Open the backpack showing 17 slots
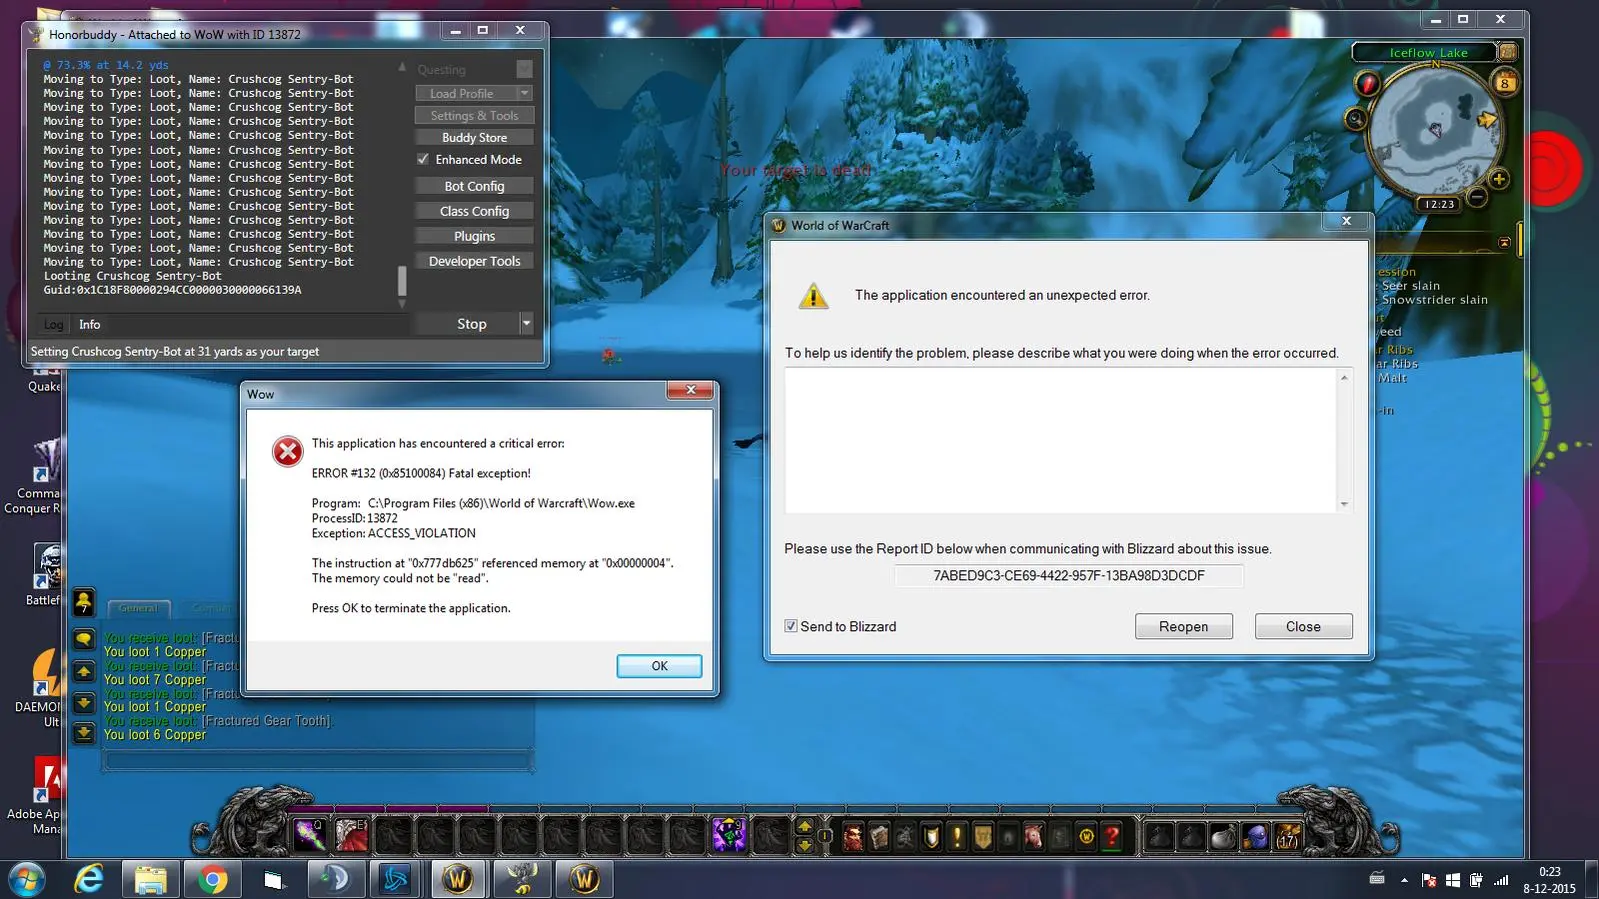Viewport: 1599px width, 899px height. pyautogui.click(x=1287, y=836)
